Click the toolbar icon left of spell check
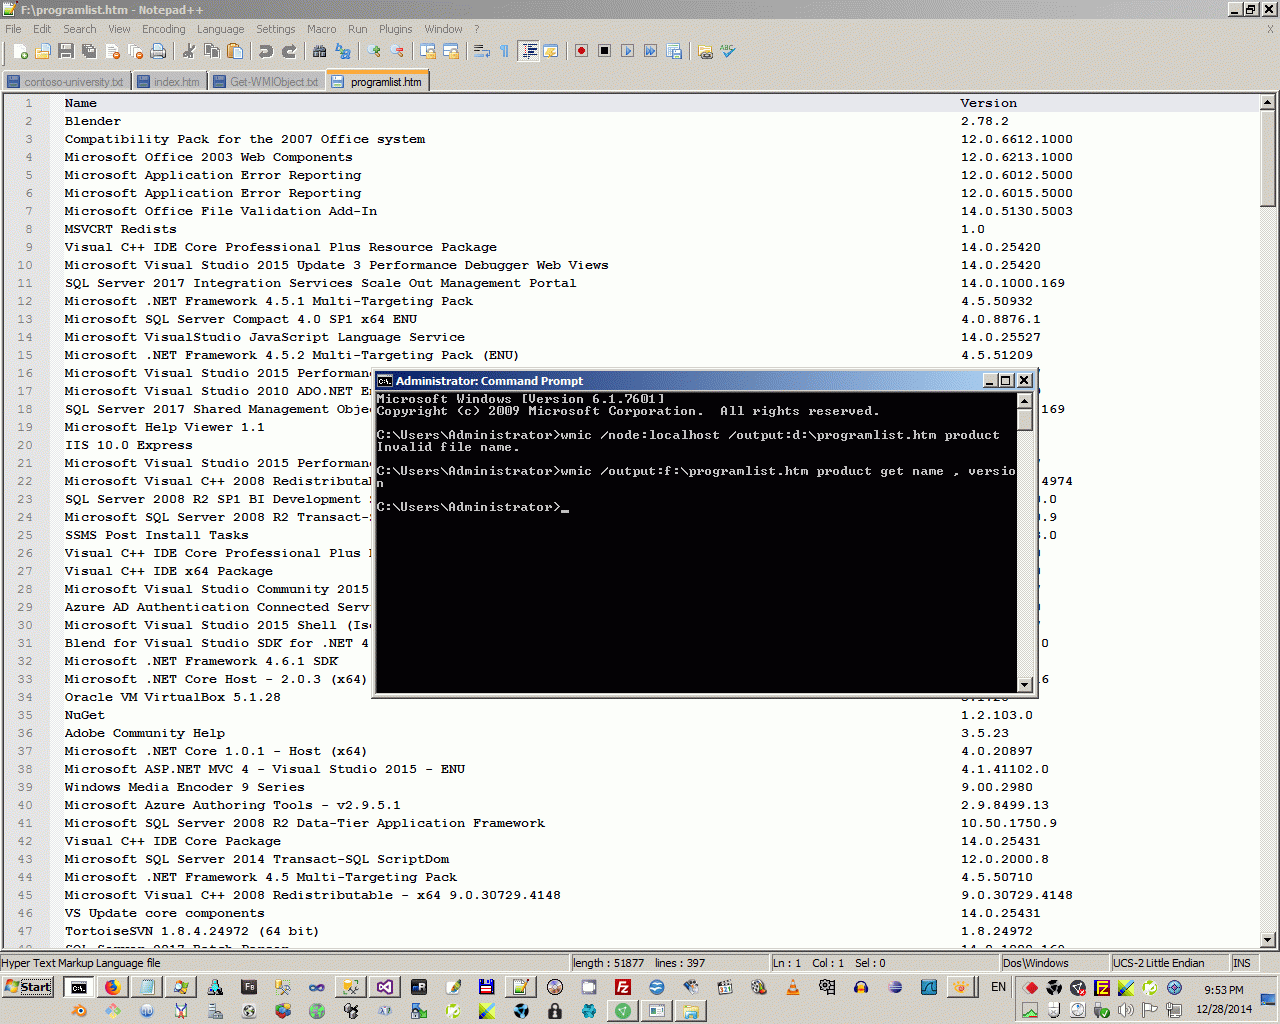Screen dimensions: 1280x1024 pos(705,51)
